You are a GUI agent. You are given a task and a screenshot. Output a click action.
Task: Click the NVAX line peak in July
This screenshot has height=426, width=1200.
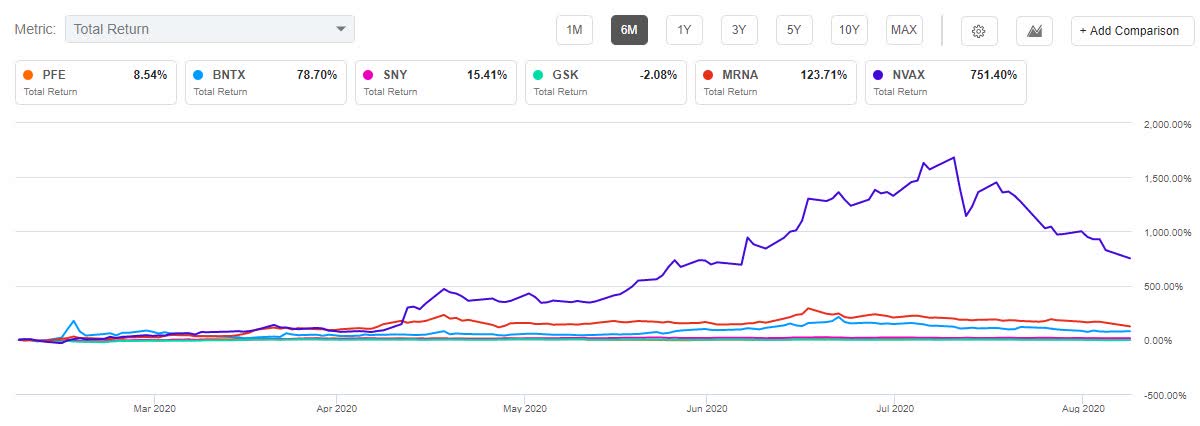pyautogui.click(x=955, y=158)
